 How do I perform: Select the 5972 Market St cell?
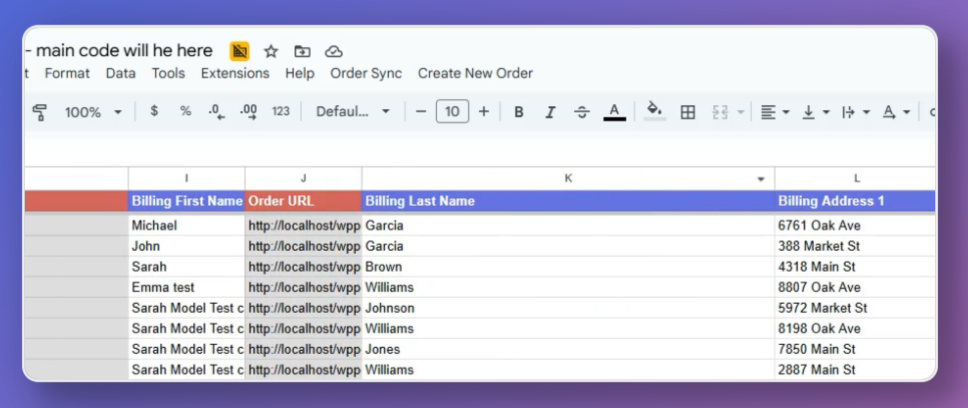coord(856,308)
